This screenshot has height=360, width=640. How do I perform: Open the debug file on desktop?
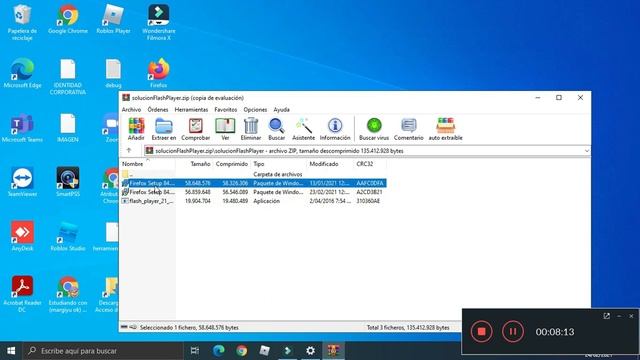[113, 73]
